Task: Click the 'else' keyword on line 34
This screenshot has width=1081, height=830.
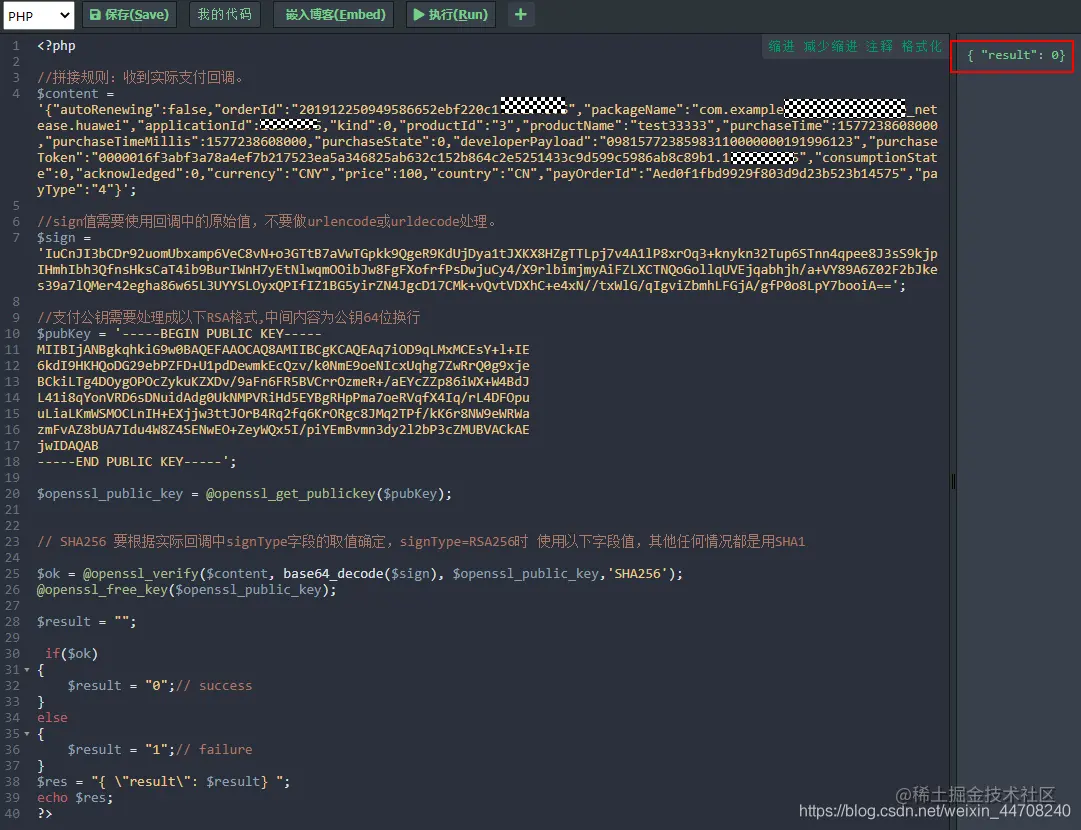Action: 52,718
